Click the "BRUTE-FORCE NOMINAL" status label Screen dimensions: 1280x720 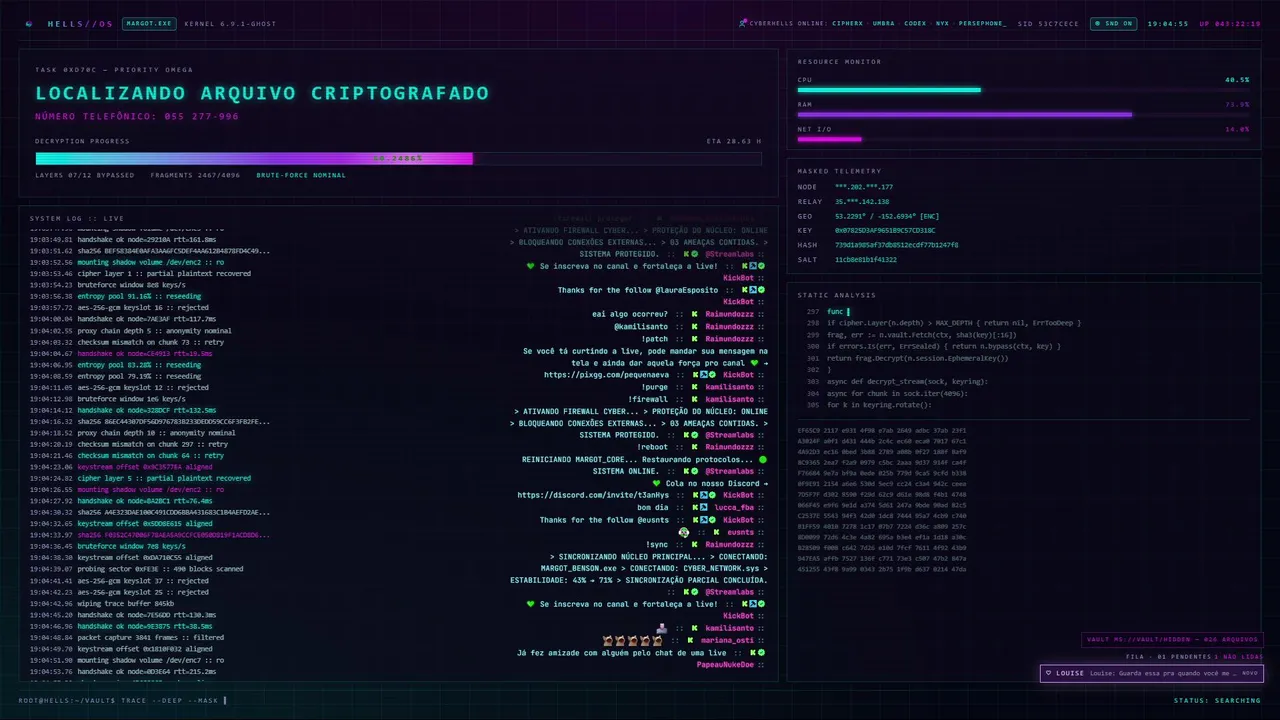[x=301, y=175]
